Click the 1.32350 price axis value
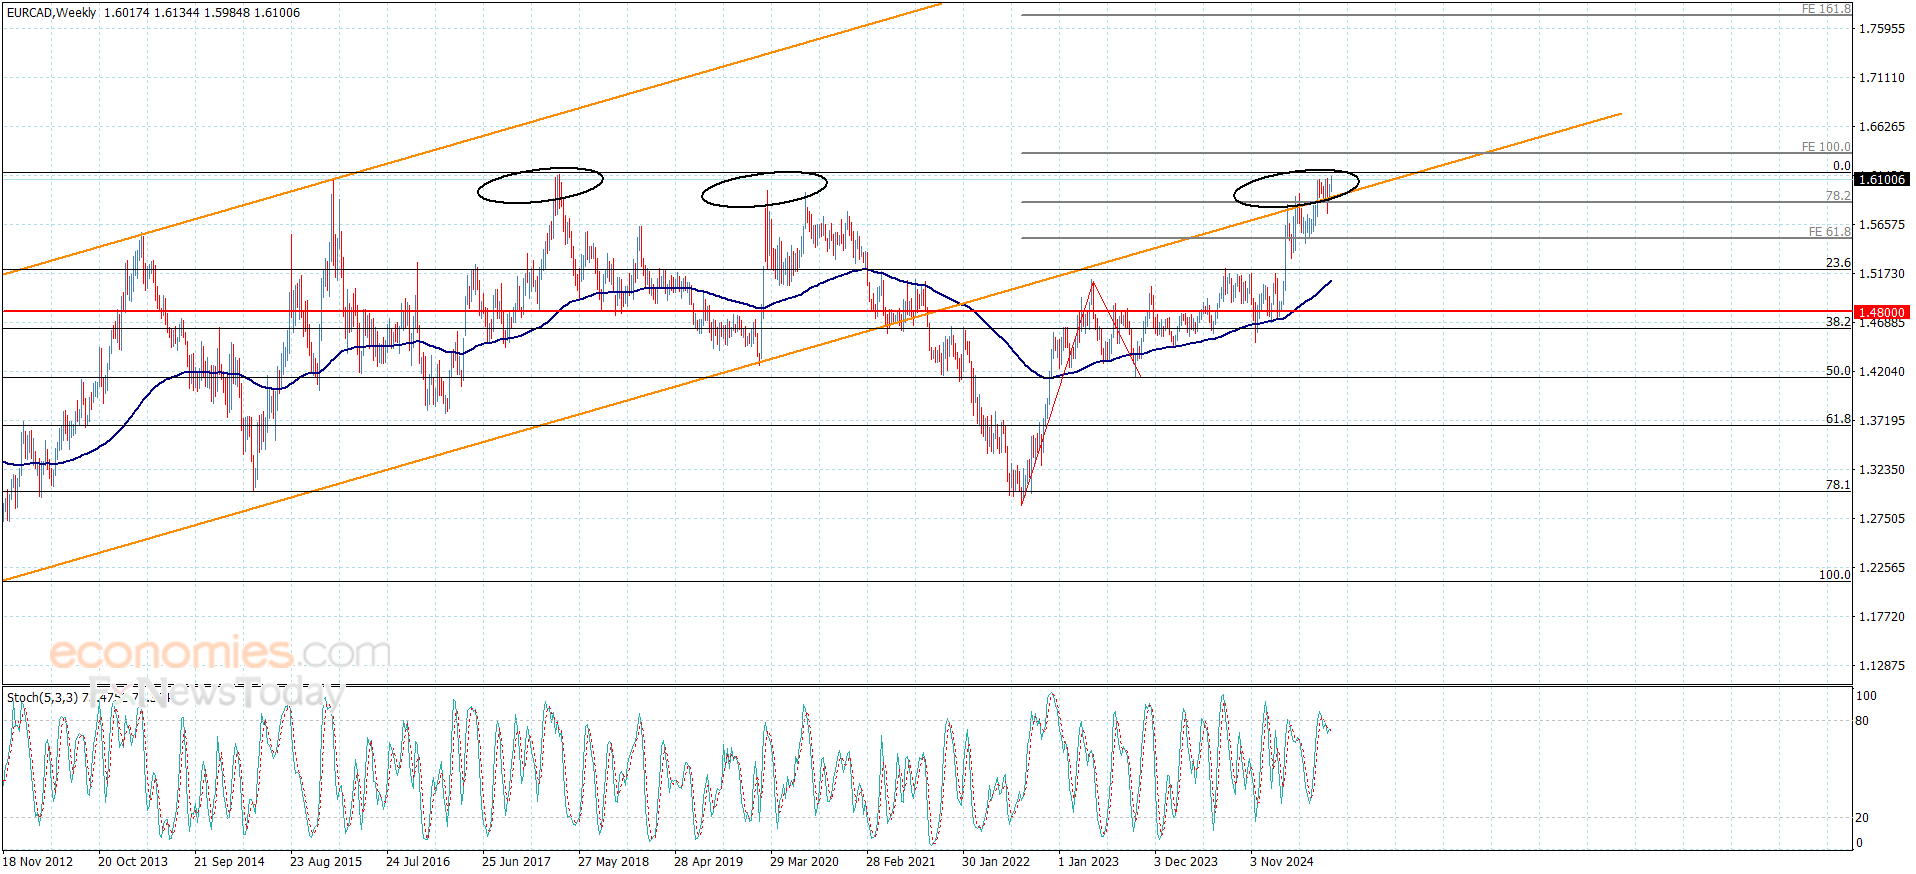Image resolution: width=1916 pixels, height=874 pixels. pyautogui.click(x=1881, y=470)
